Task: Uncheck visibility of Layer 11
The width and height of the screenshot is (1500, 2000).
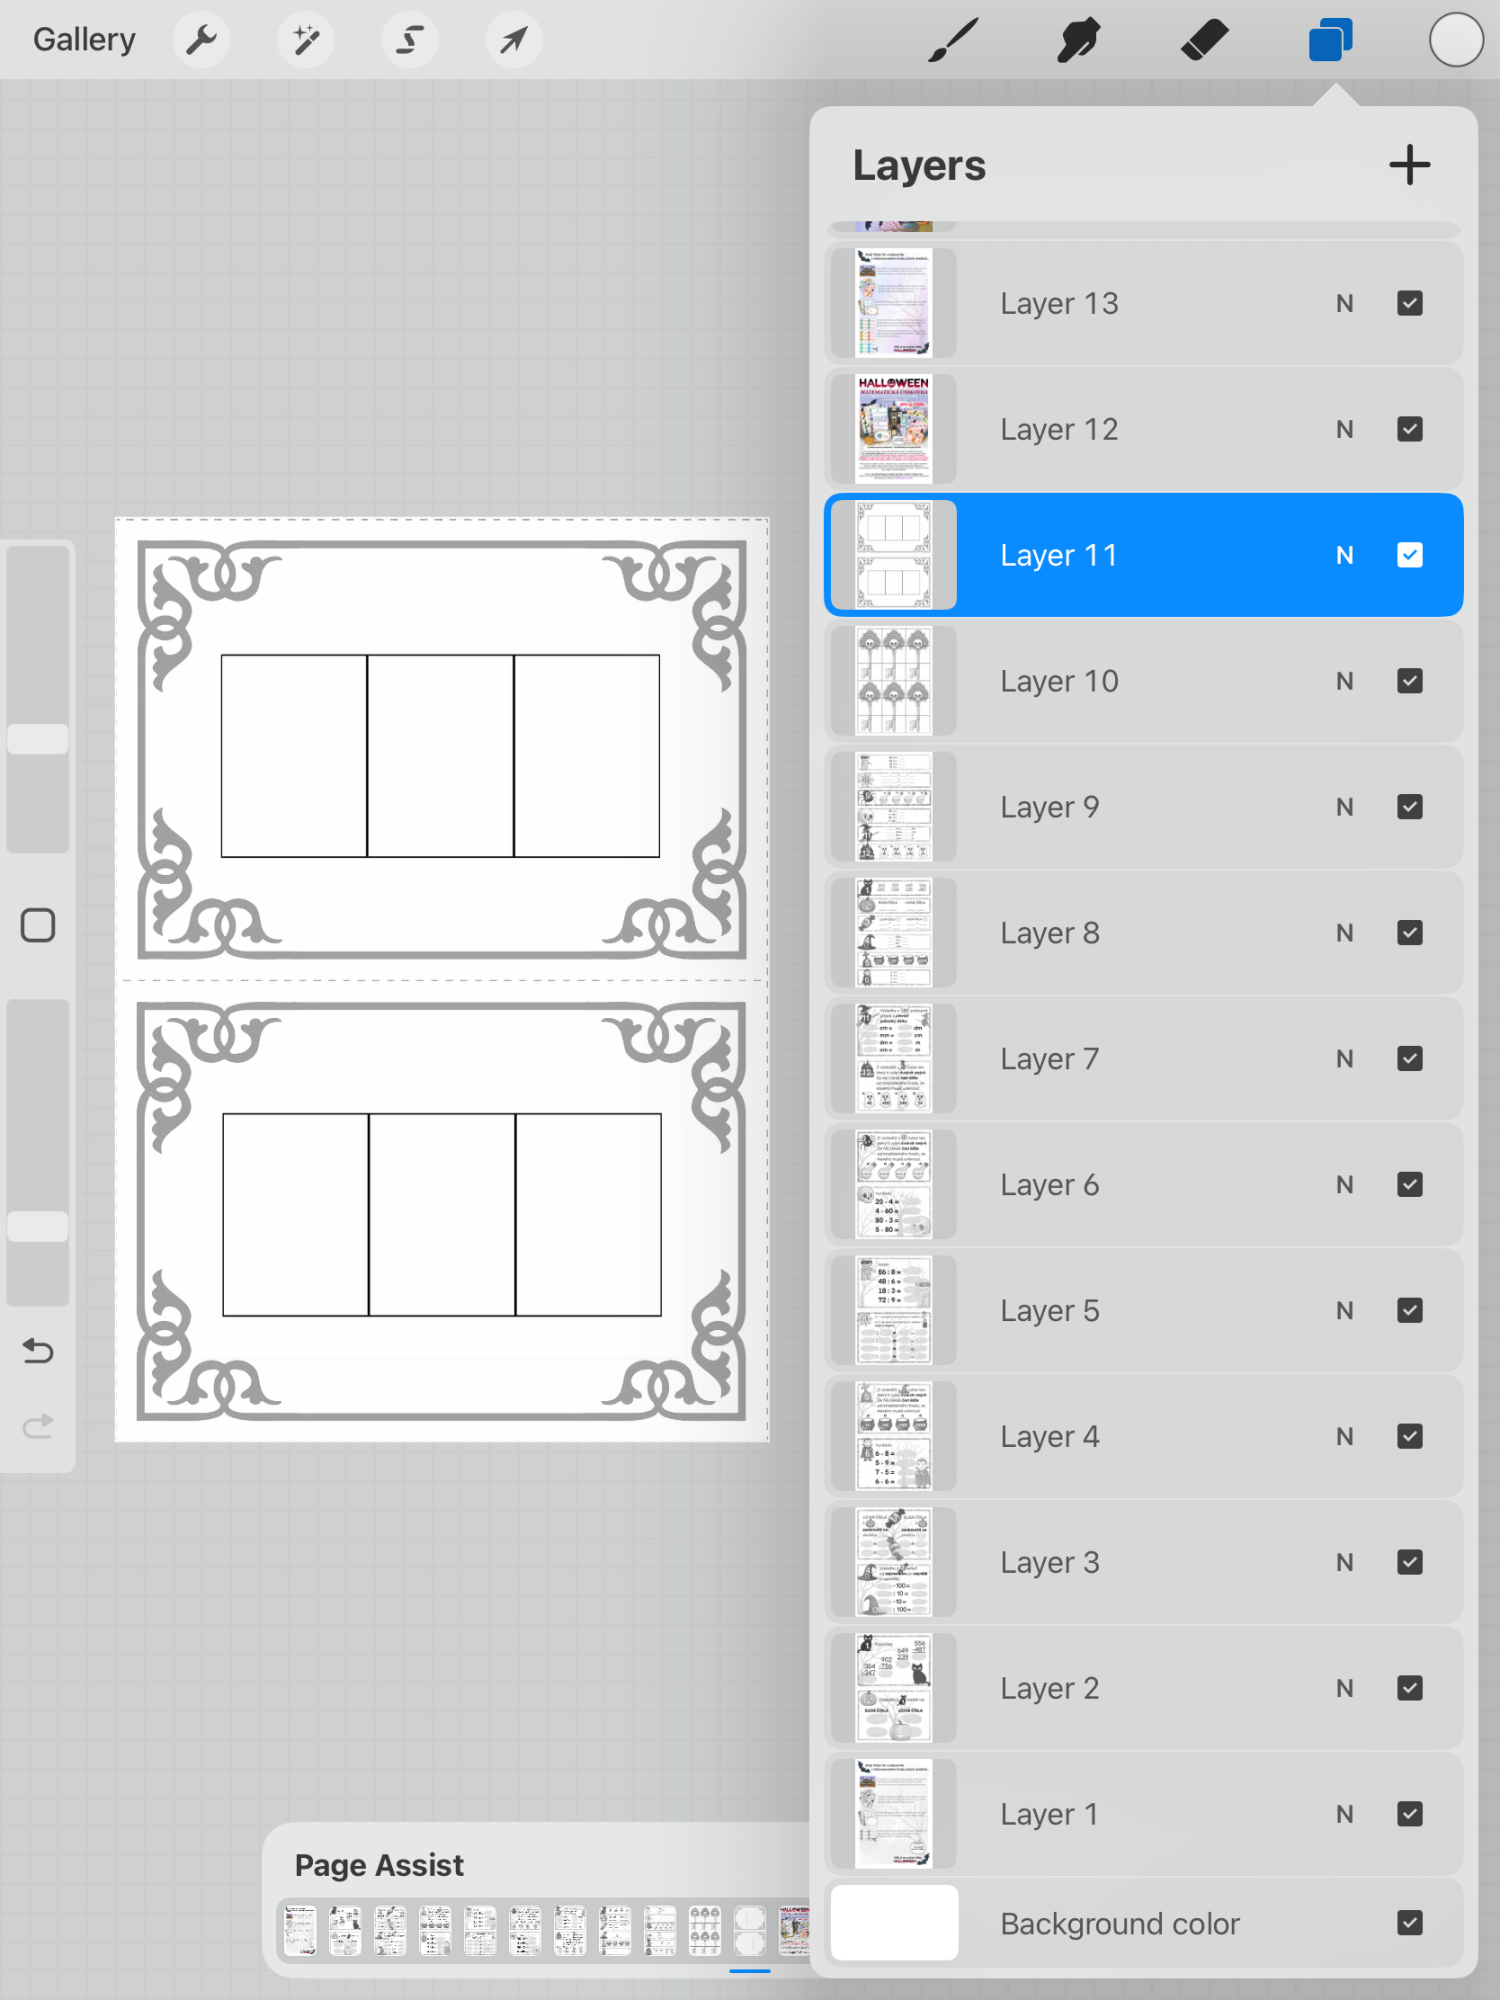Action: tap(1409, 555)
